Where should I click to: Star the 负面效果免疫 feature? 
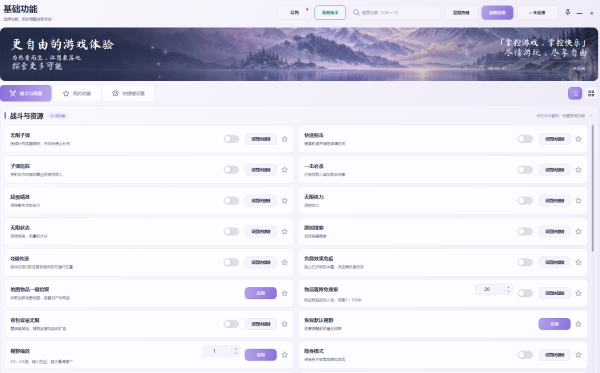[x=578, y=262]
